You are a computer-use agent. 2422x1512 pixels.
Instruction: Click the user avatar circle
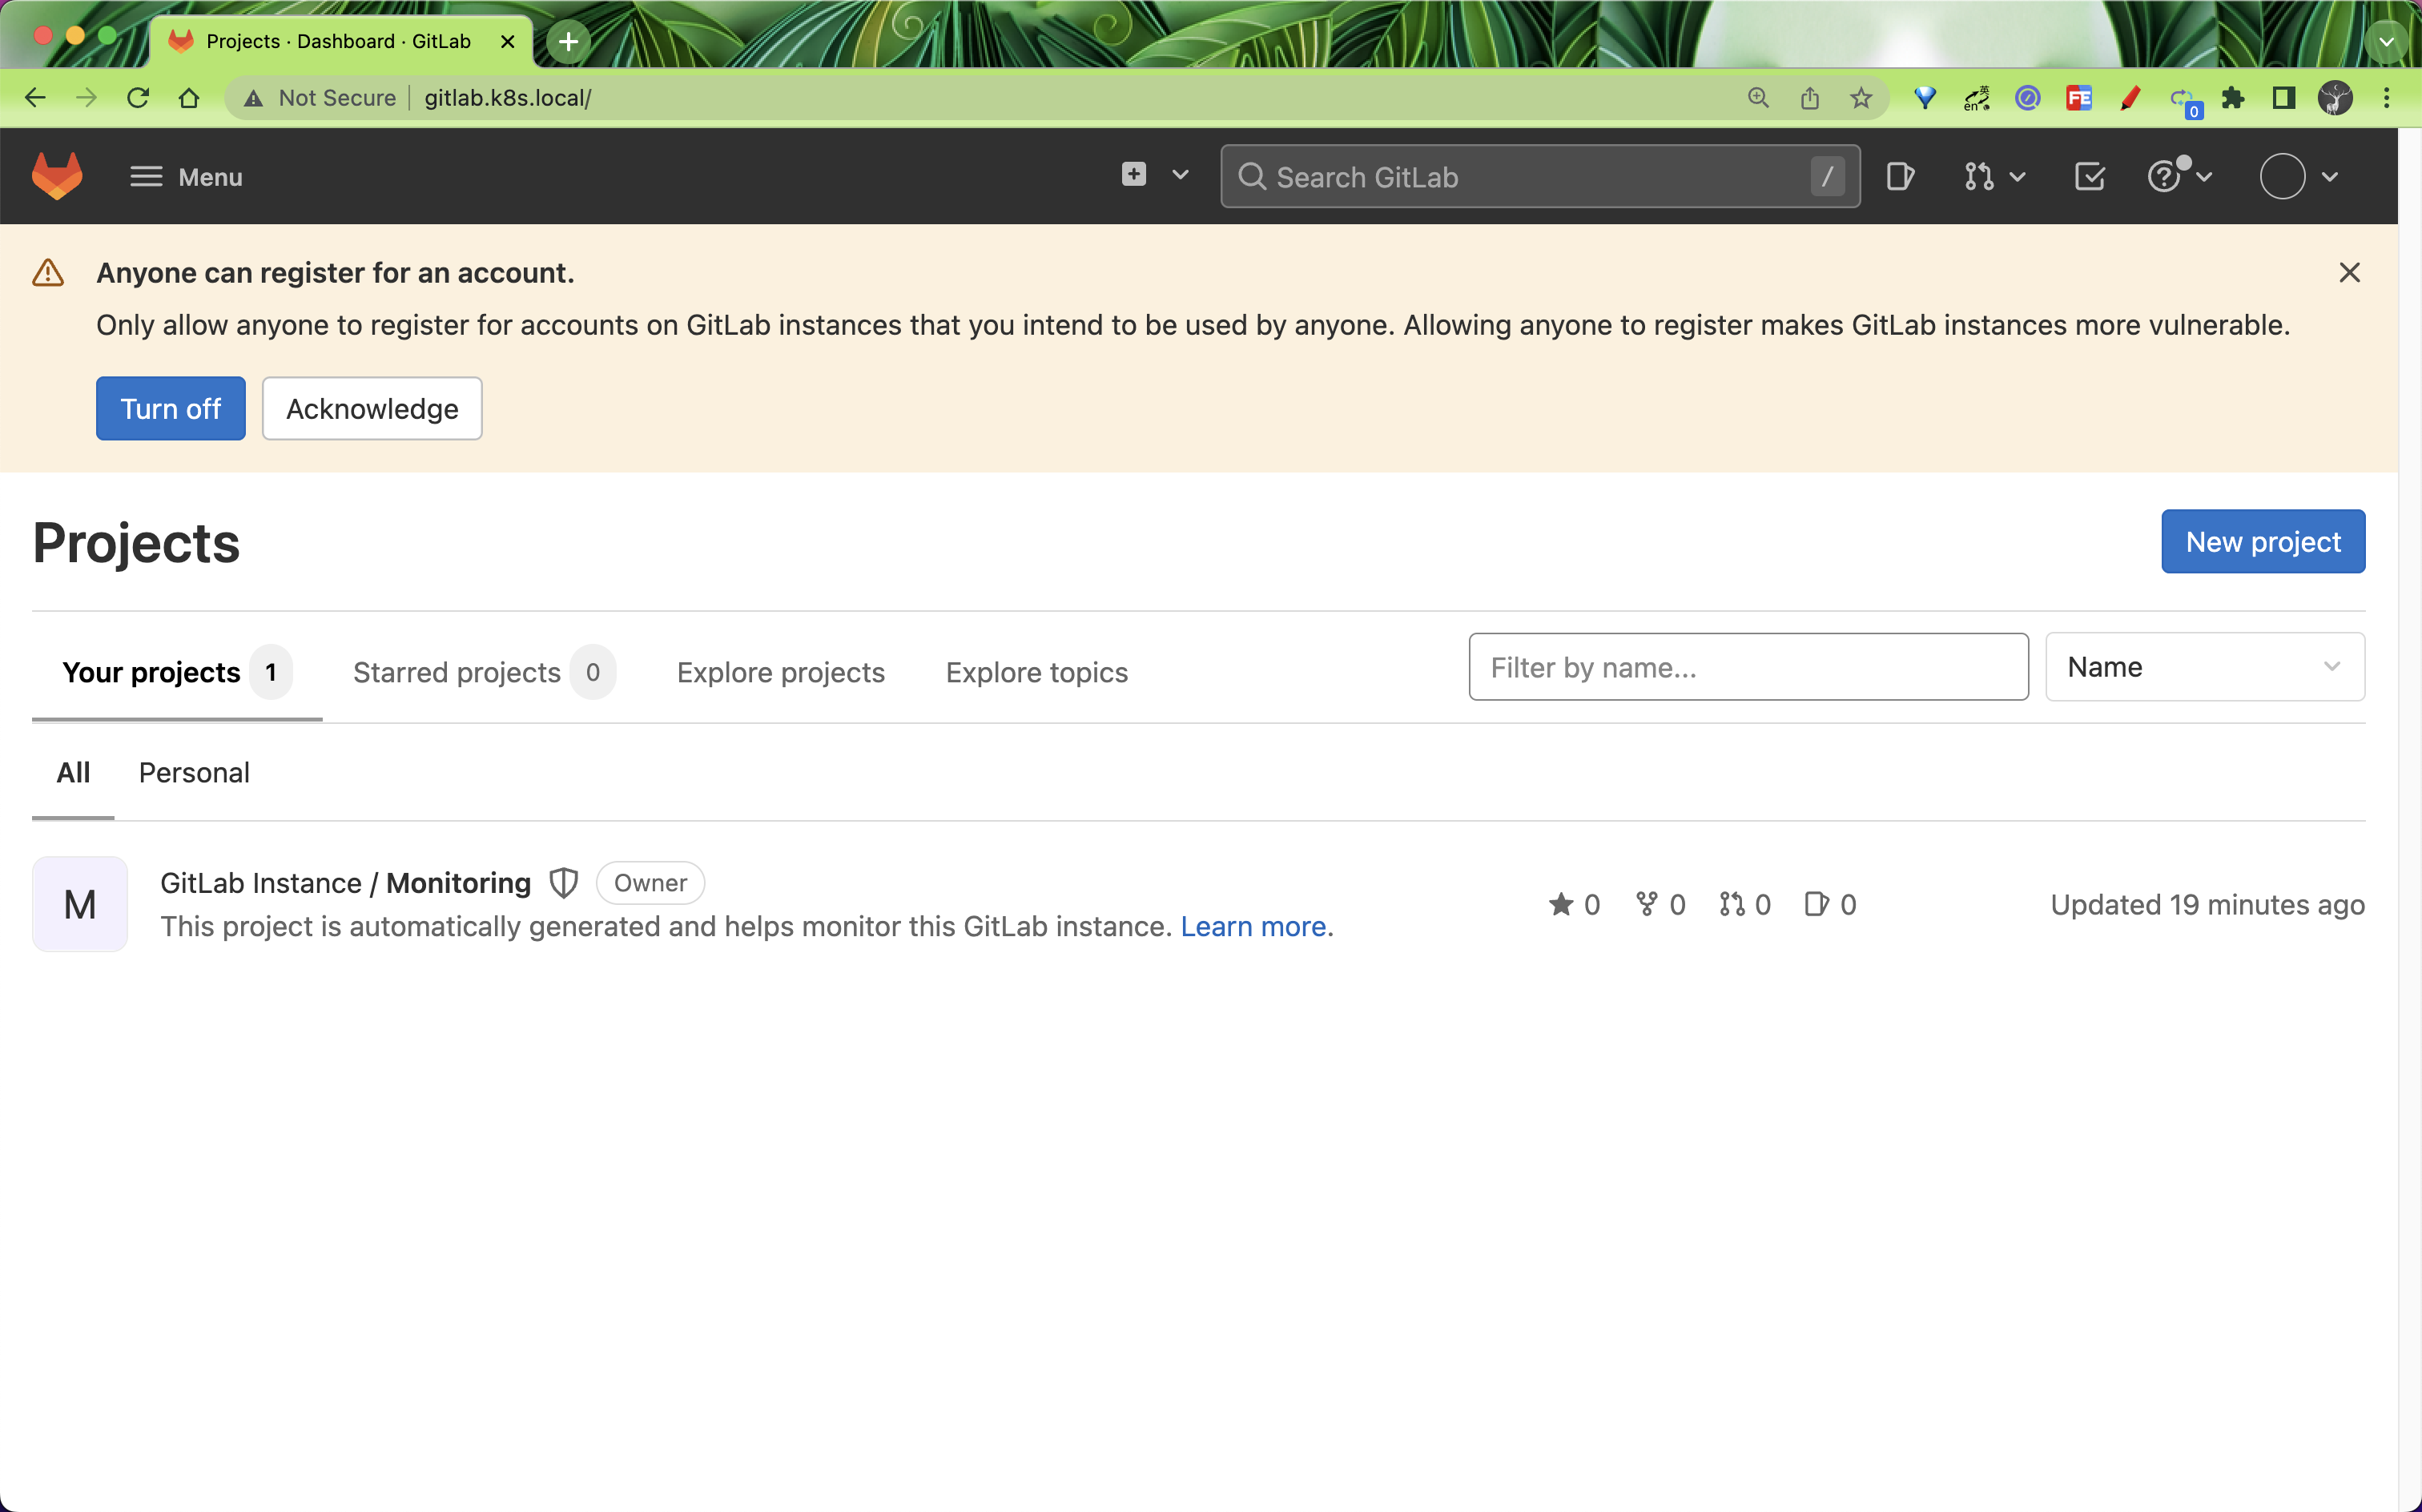2282,177
